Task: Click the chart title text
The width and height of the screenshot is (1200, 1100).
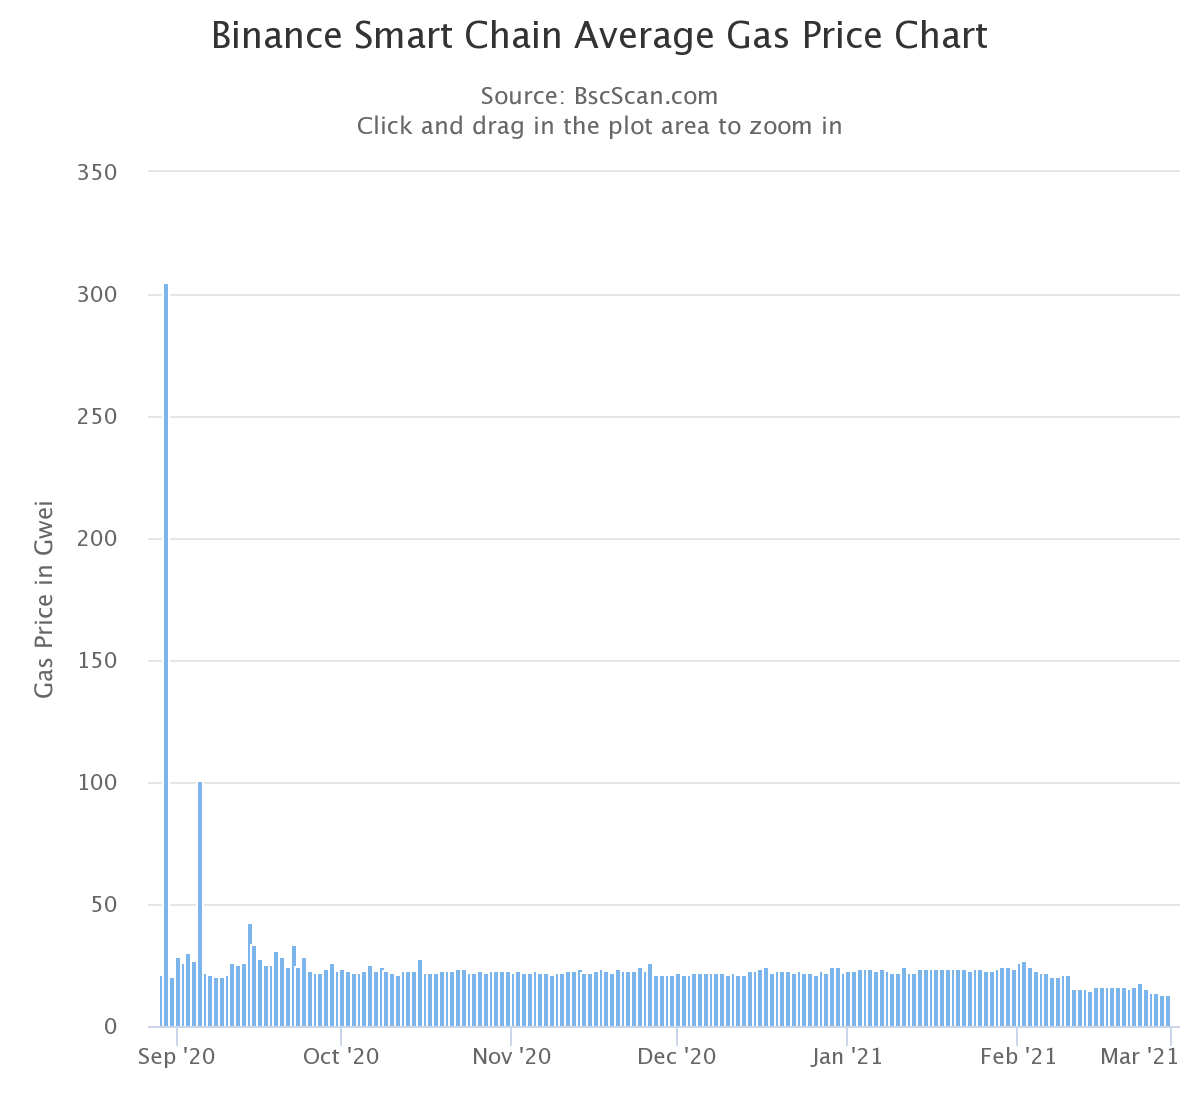Action: [600, 35]
